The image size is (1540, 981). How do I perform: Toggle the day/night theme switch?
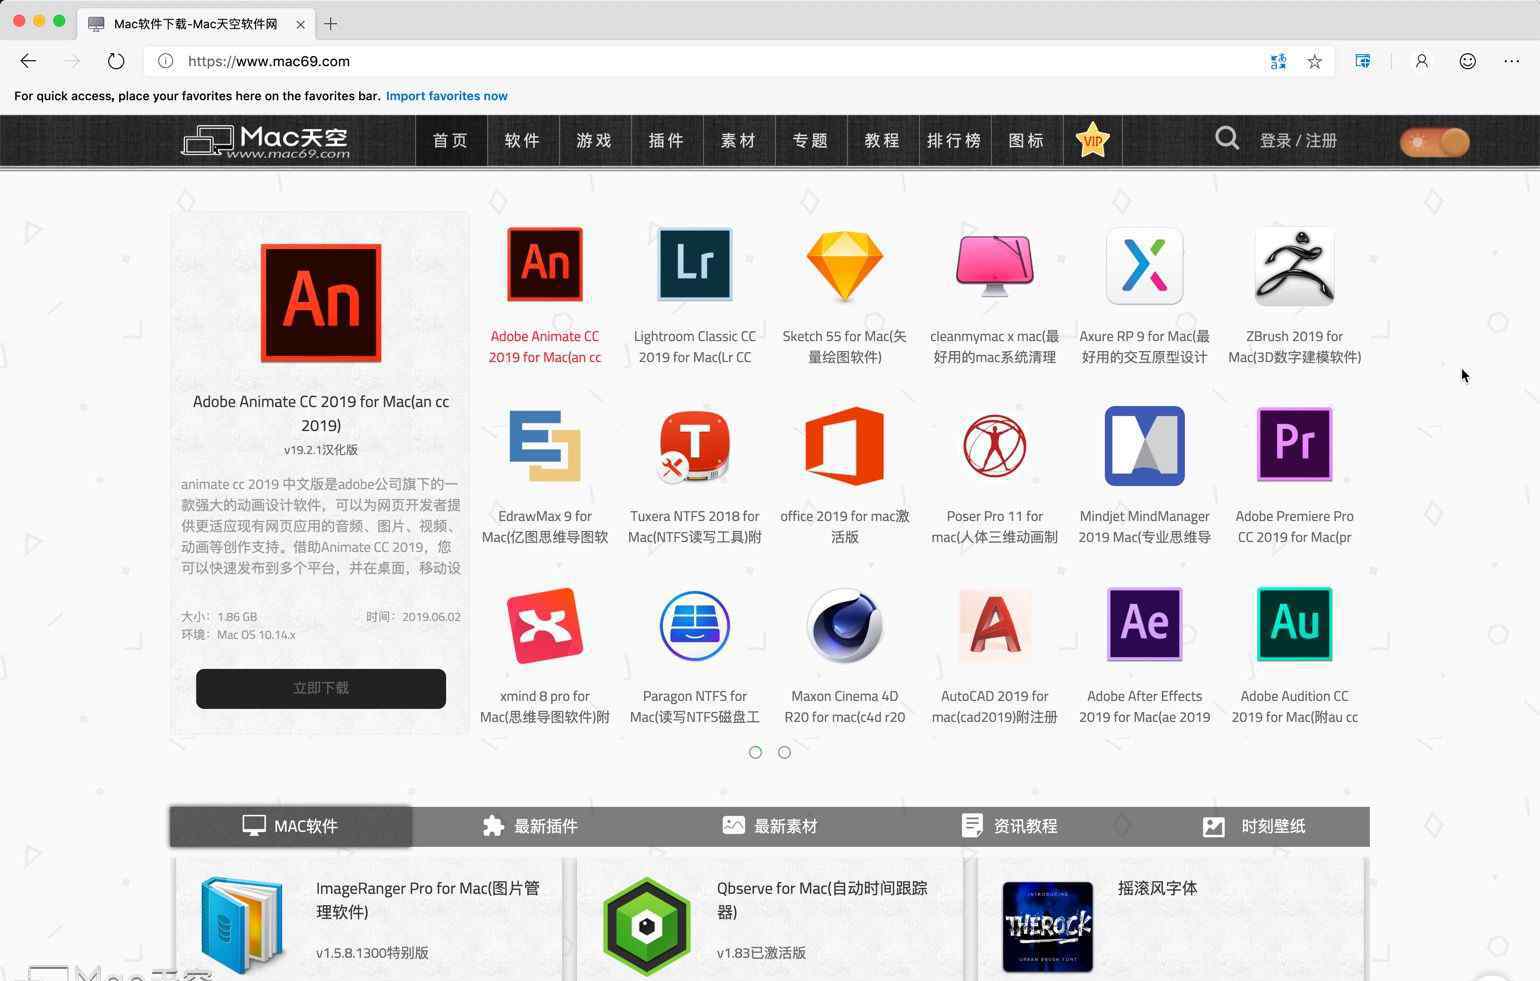(1435, 142)
